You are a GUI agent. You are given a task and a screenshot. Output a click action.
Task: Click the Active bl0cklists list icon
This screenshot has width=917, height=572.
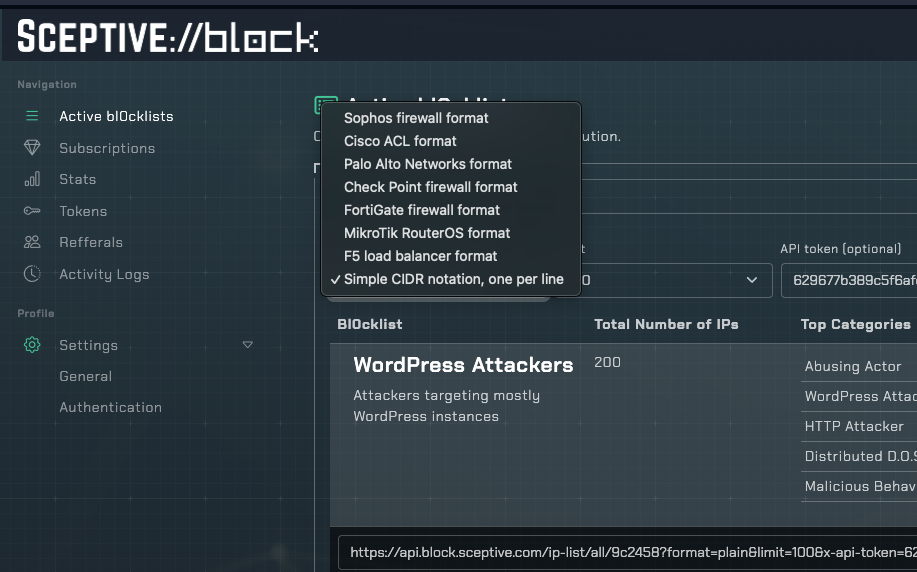point(32,116)
